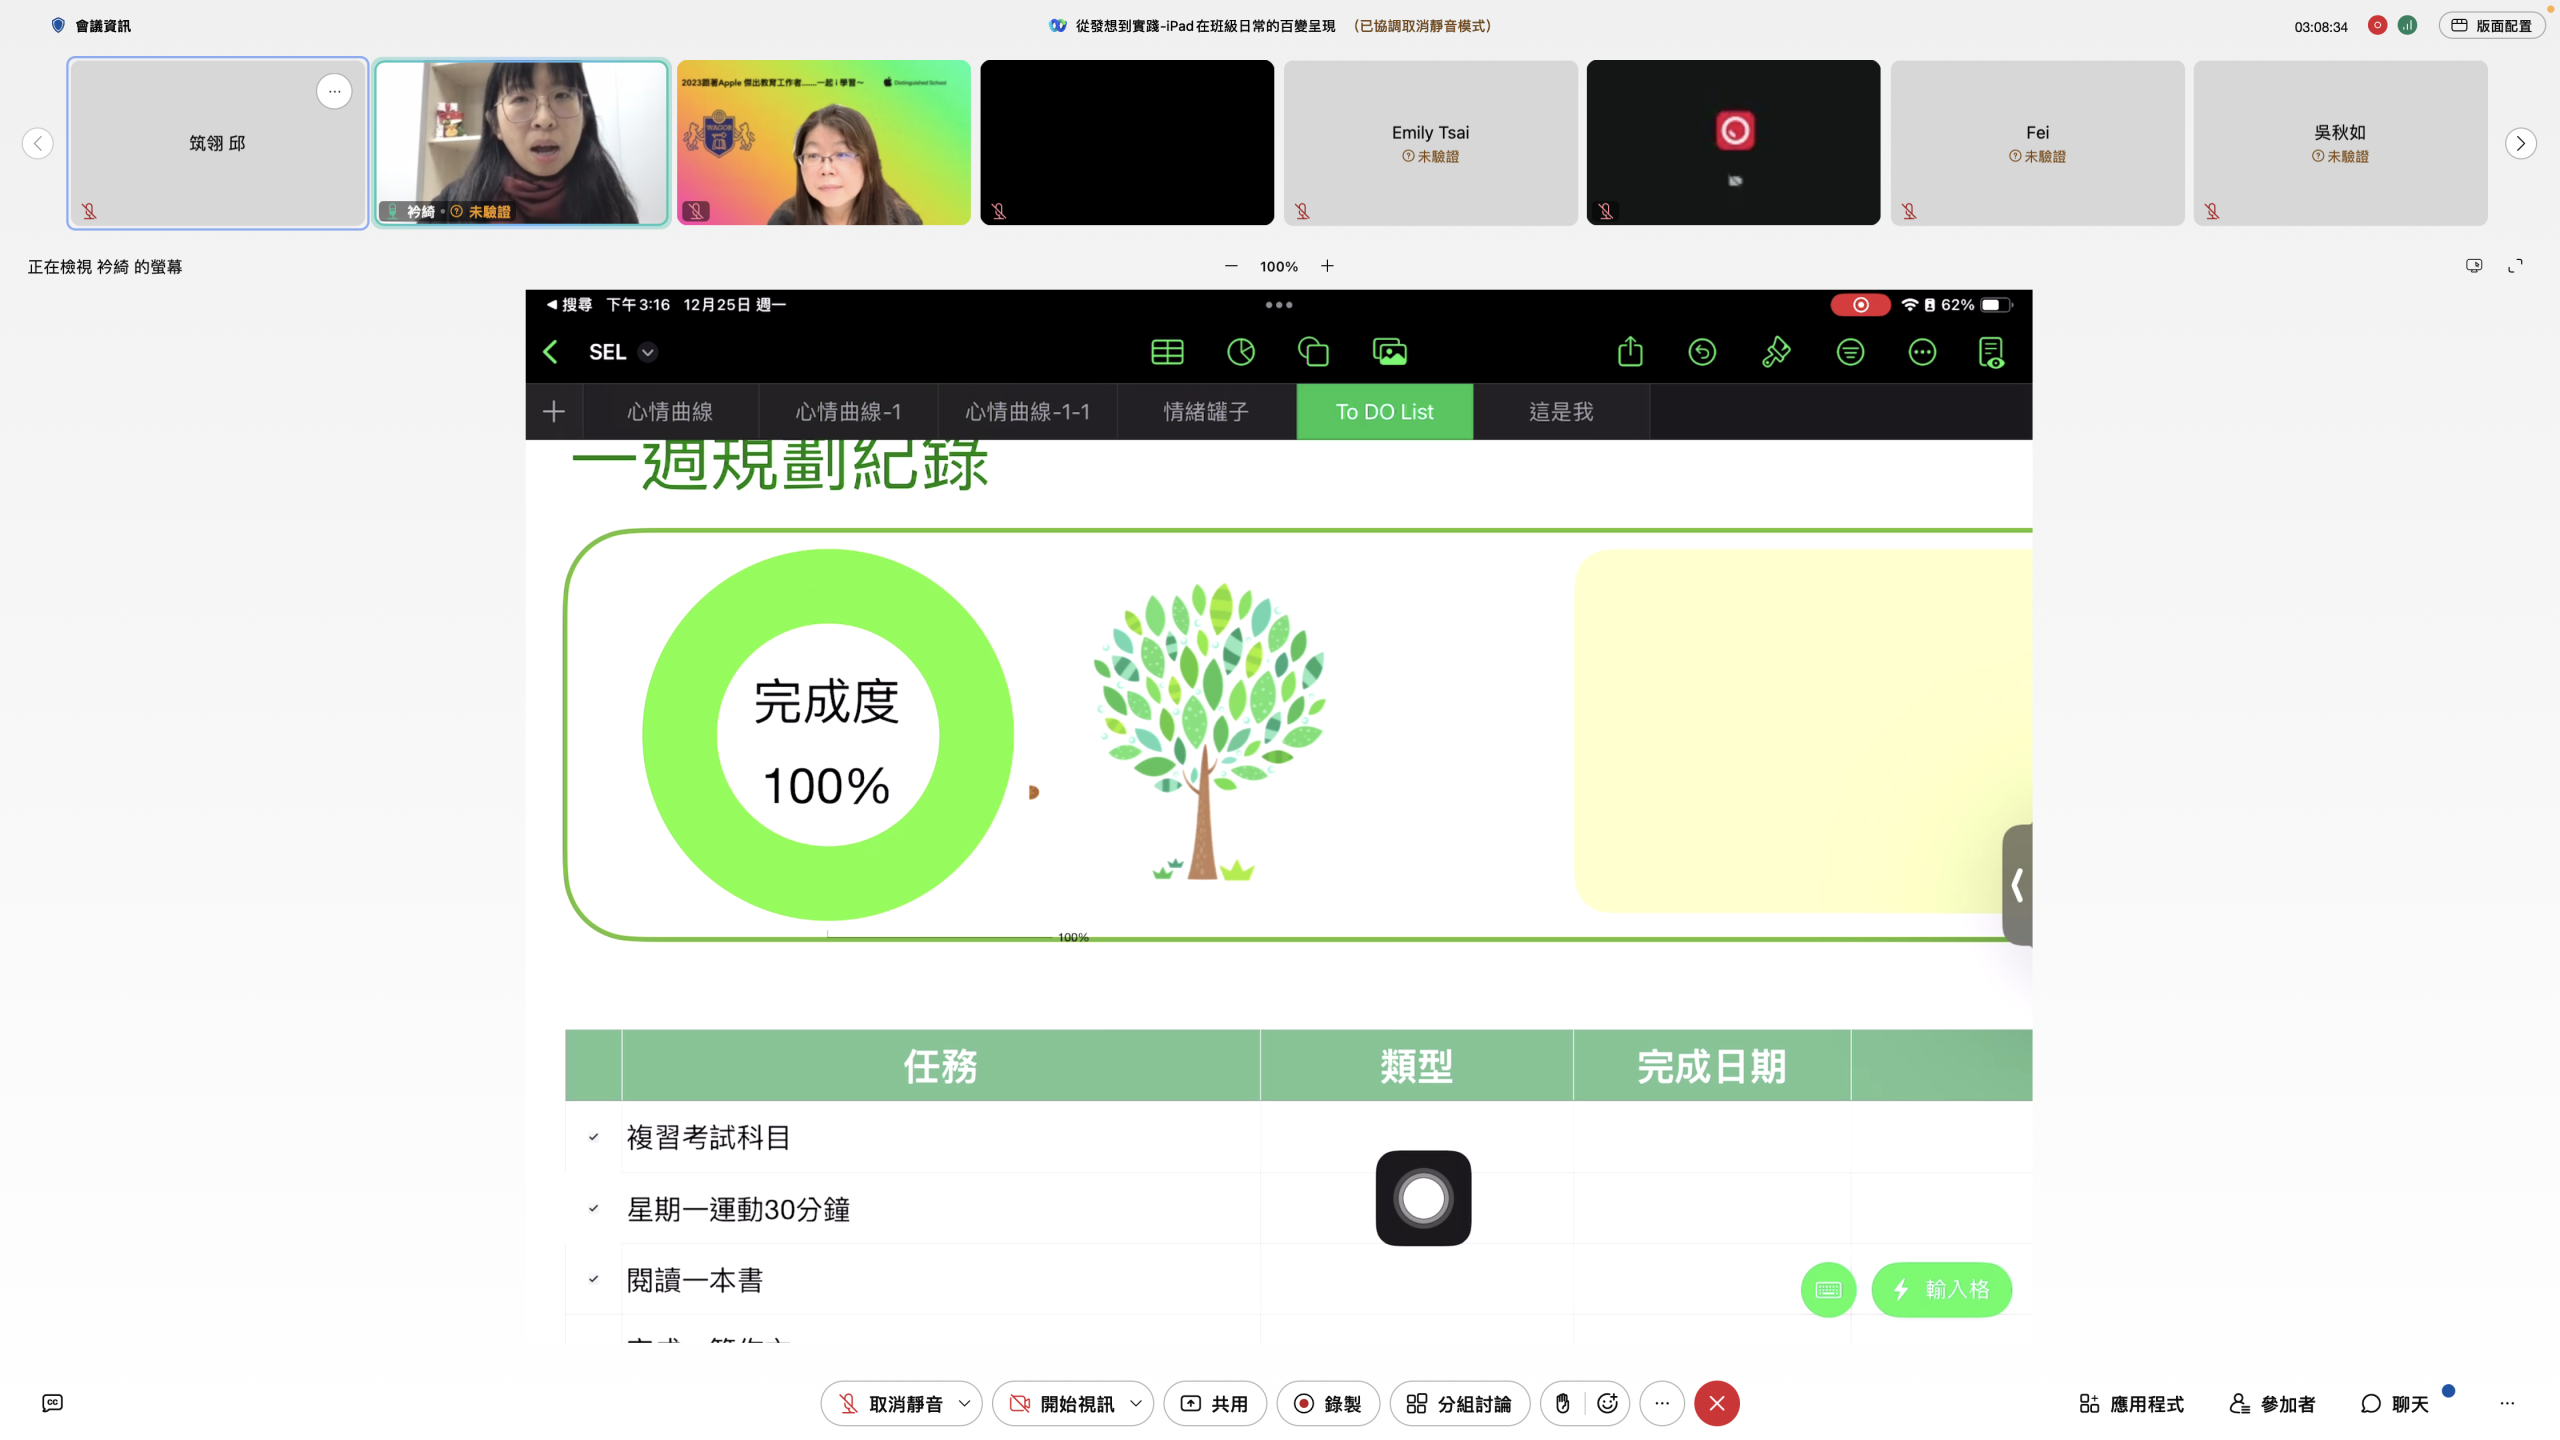
Task: Tap the share icon in Numbers
Action: (1630, 352)
